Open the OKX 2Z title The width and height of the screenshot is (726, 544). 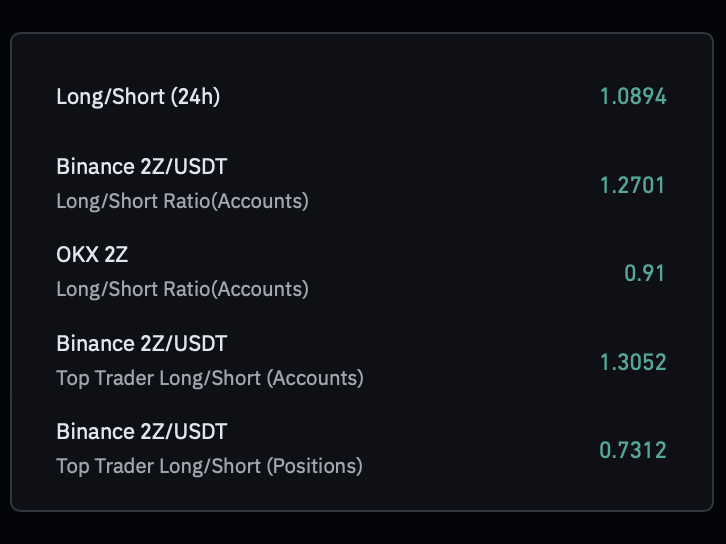coord(92,255)
